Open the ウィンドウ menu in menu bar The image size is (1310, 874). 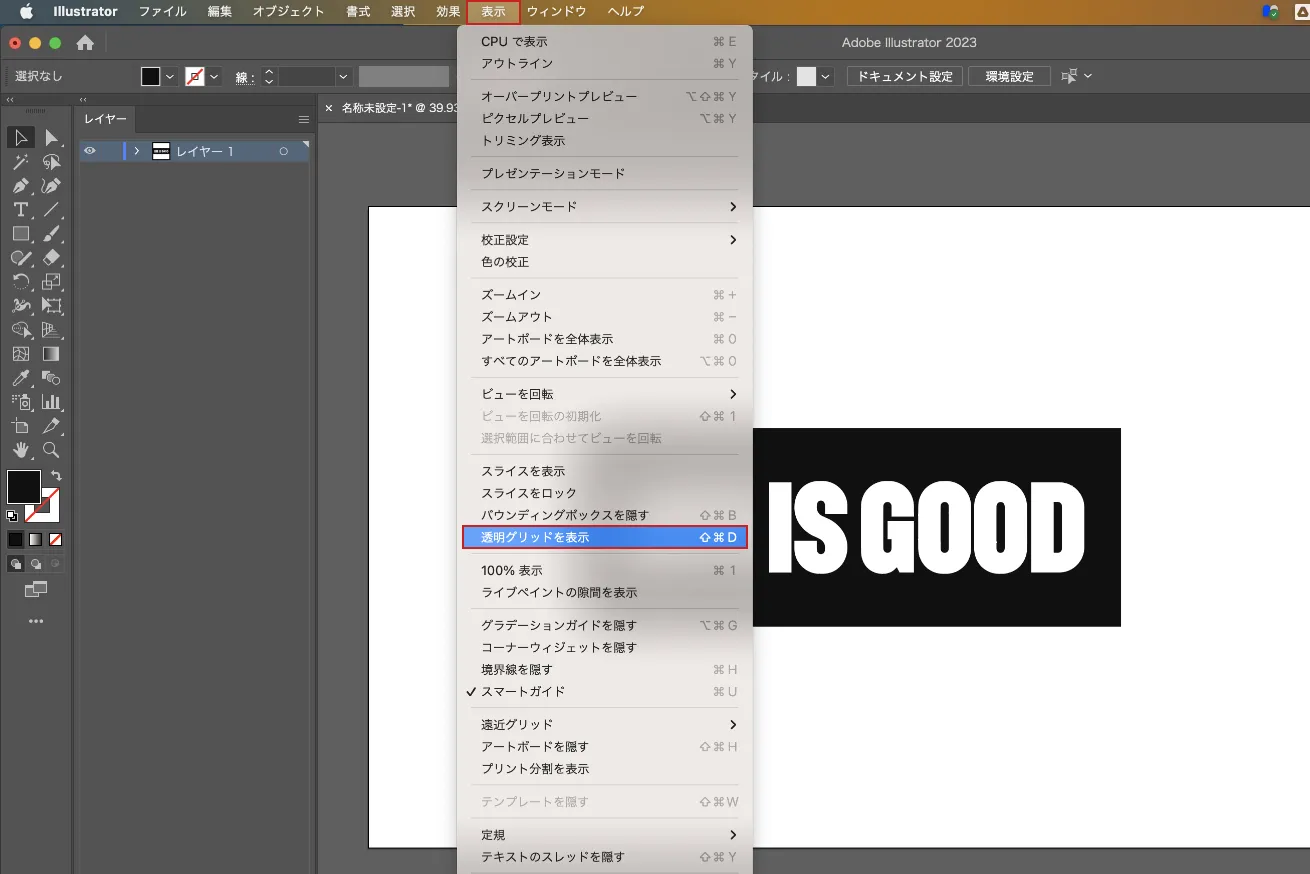click(556, 12)
